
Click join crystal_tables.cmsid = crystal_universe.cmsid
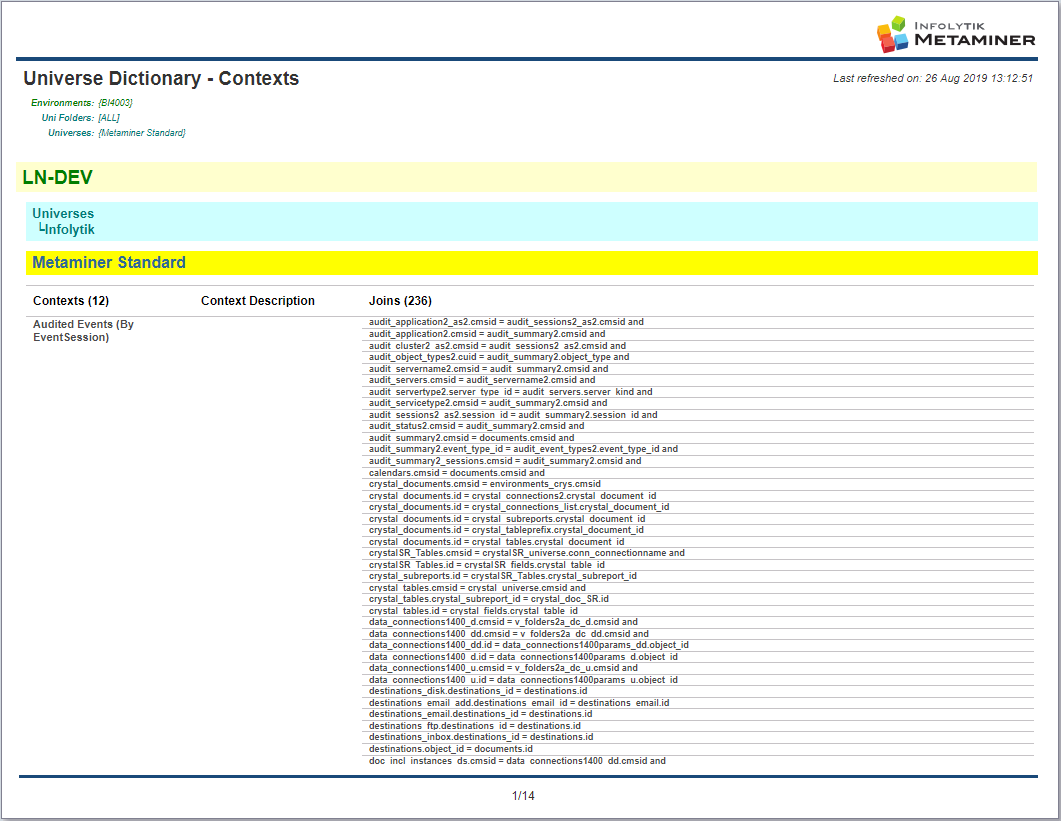(x=477, y=588)
